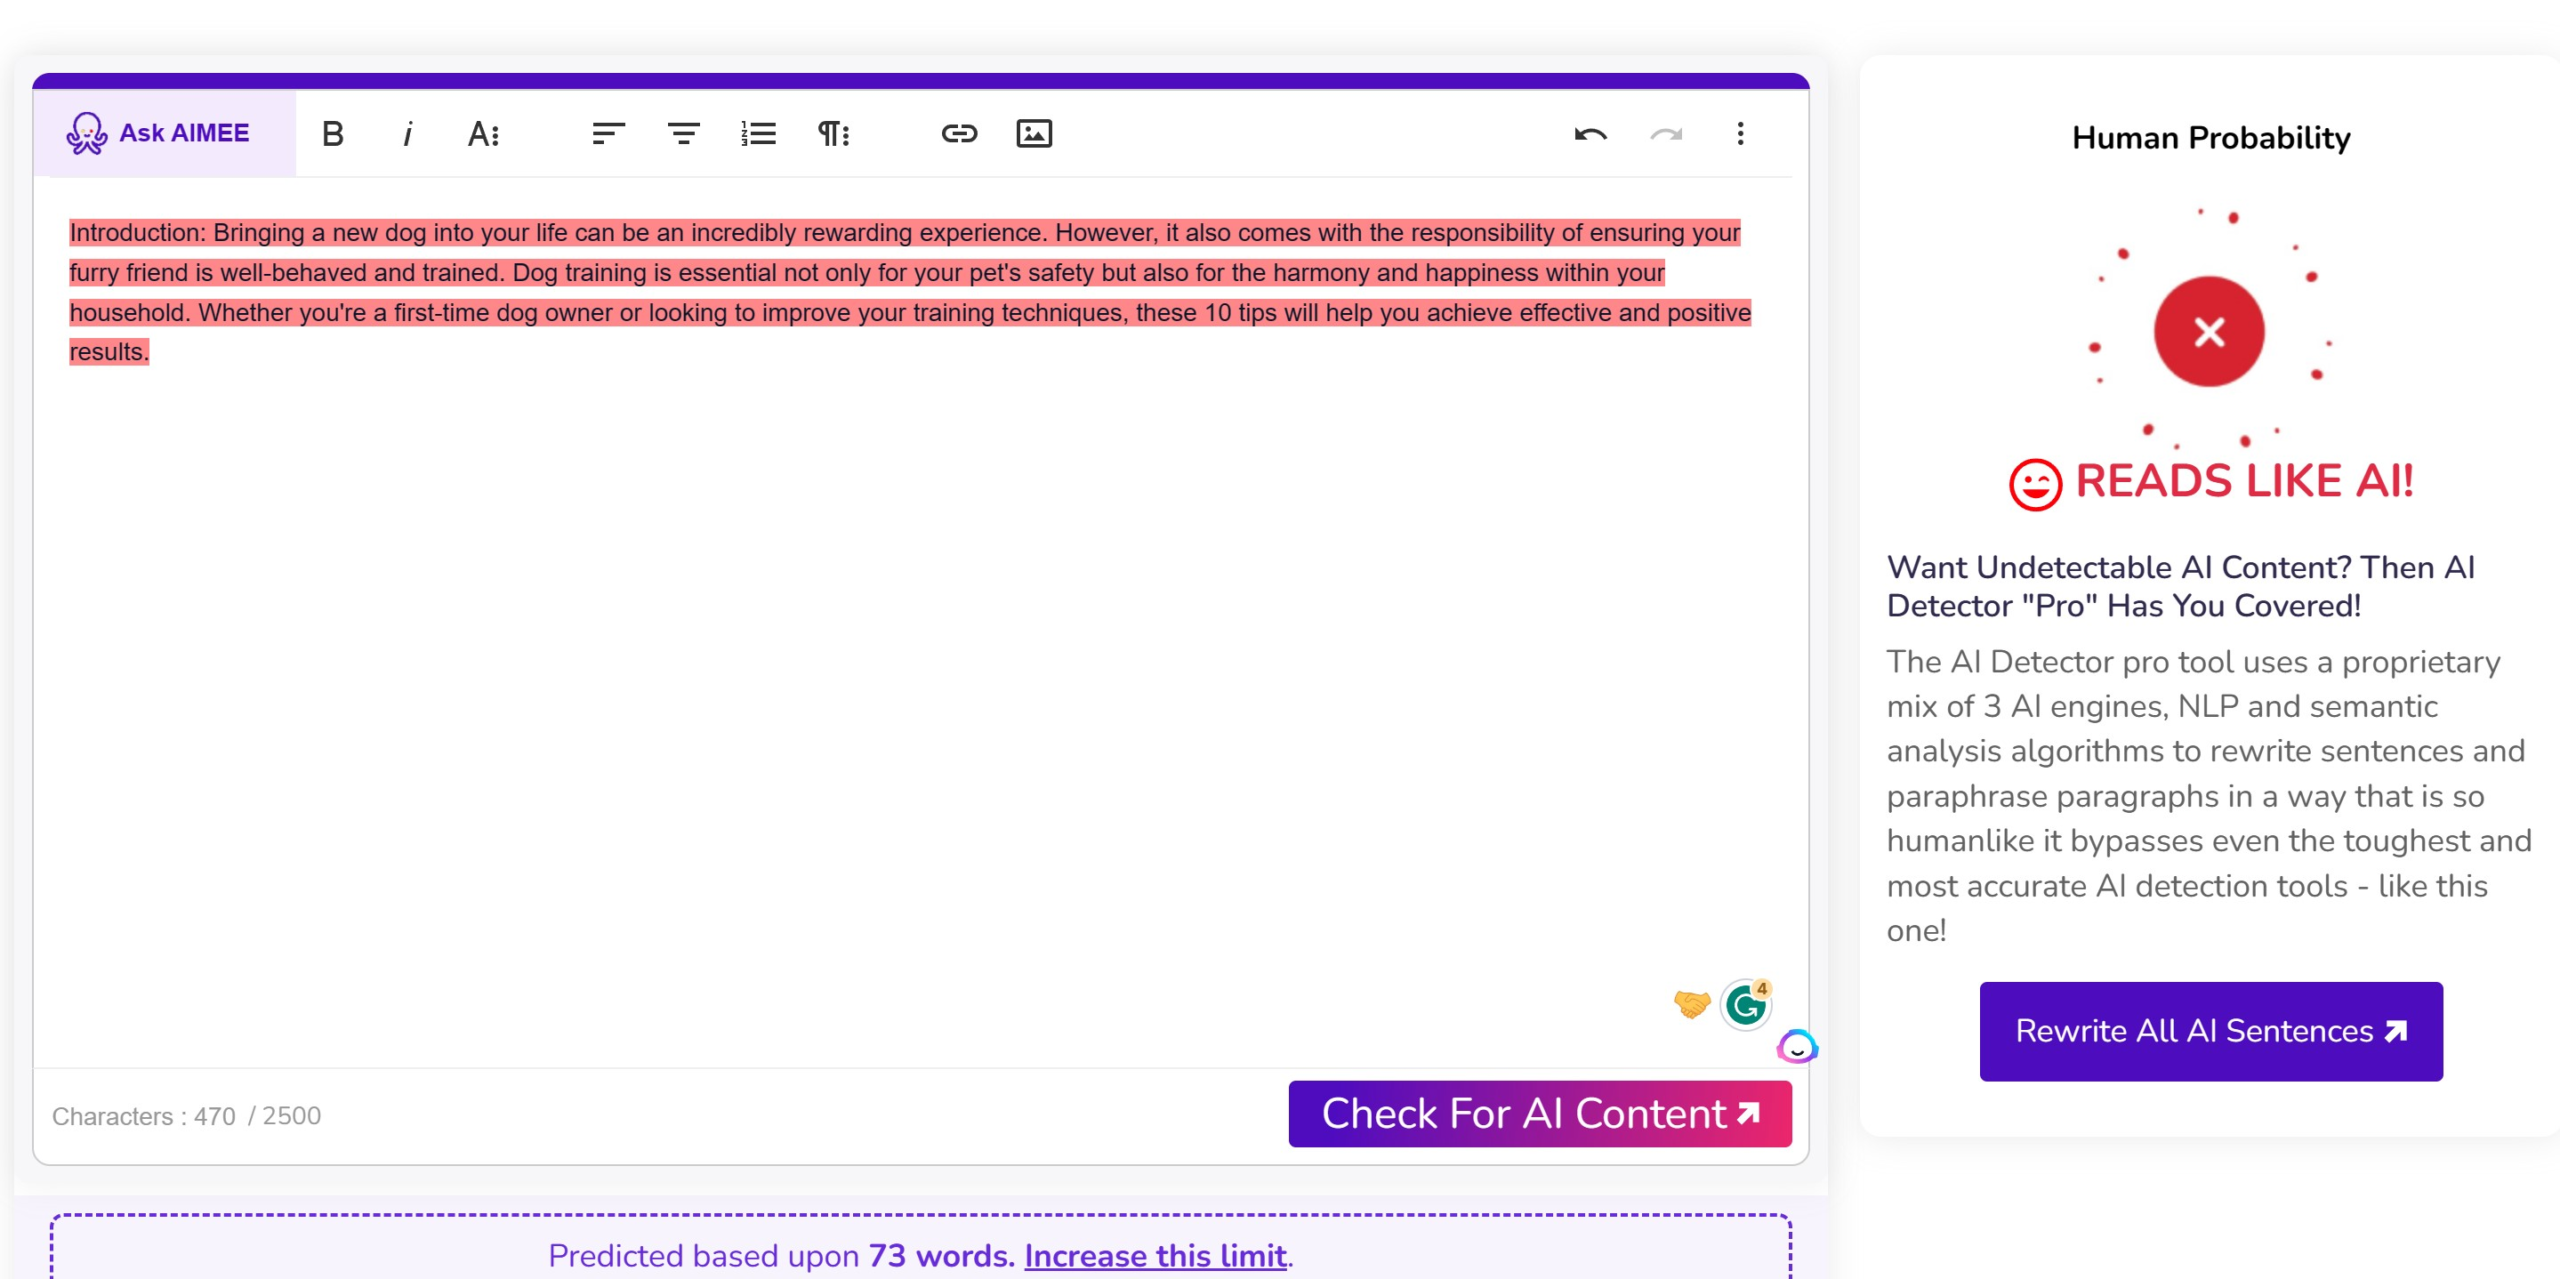Undo the last edit
This screenshot has width=2560, height=1279.
coord(1590,134)
